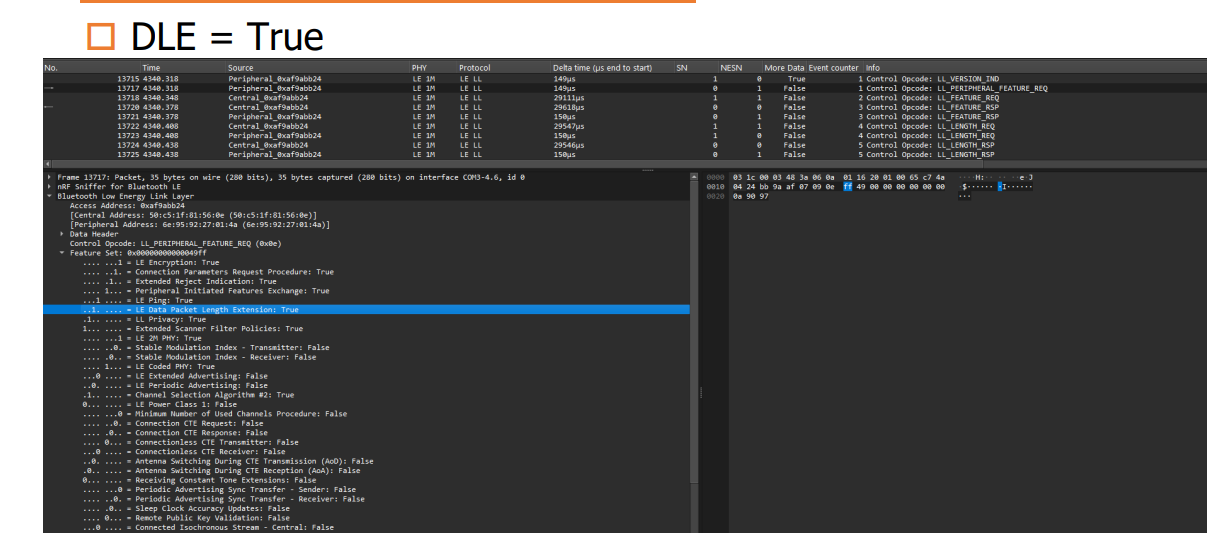
Task: Click the Info column header
Action: click(x=875, y=68)
